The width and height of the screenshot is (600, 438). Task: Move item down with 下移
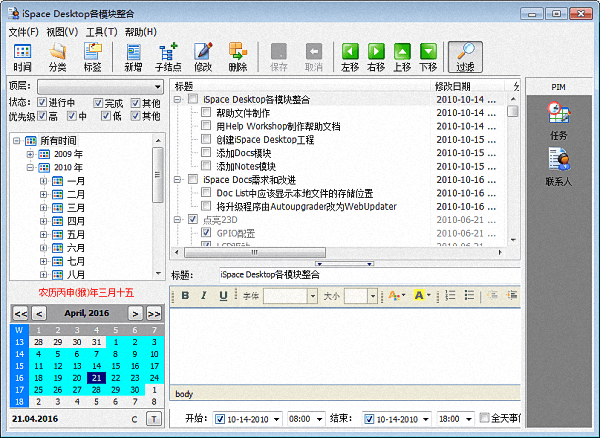tap(428, 57)
